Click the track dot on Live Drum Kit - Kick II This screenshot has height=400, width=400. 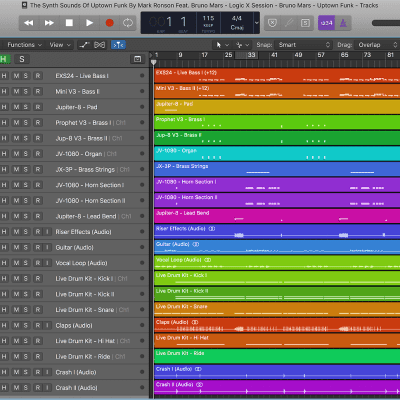click(x=142, y=294)
